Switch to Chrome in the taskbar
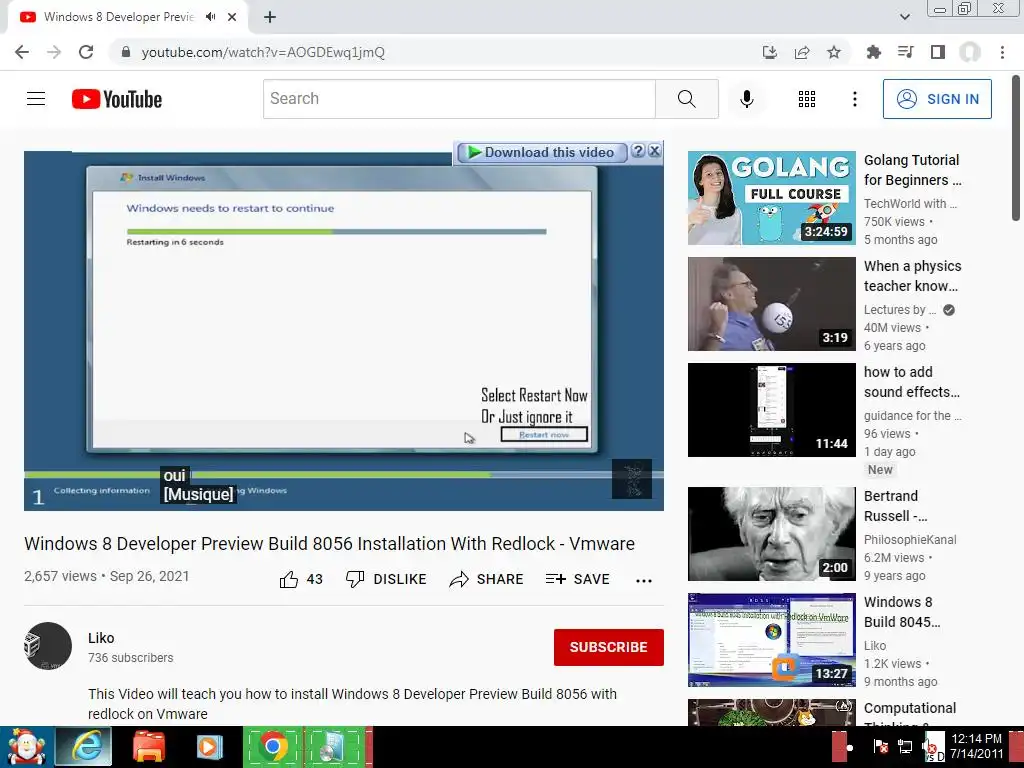The height and width of the screenshot is (768, 1024). (x=274, y=747)
